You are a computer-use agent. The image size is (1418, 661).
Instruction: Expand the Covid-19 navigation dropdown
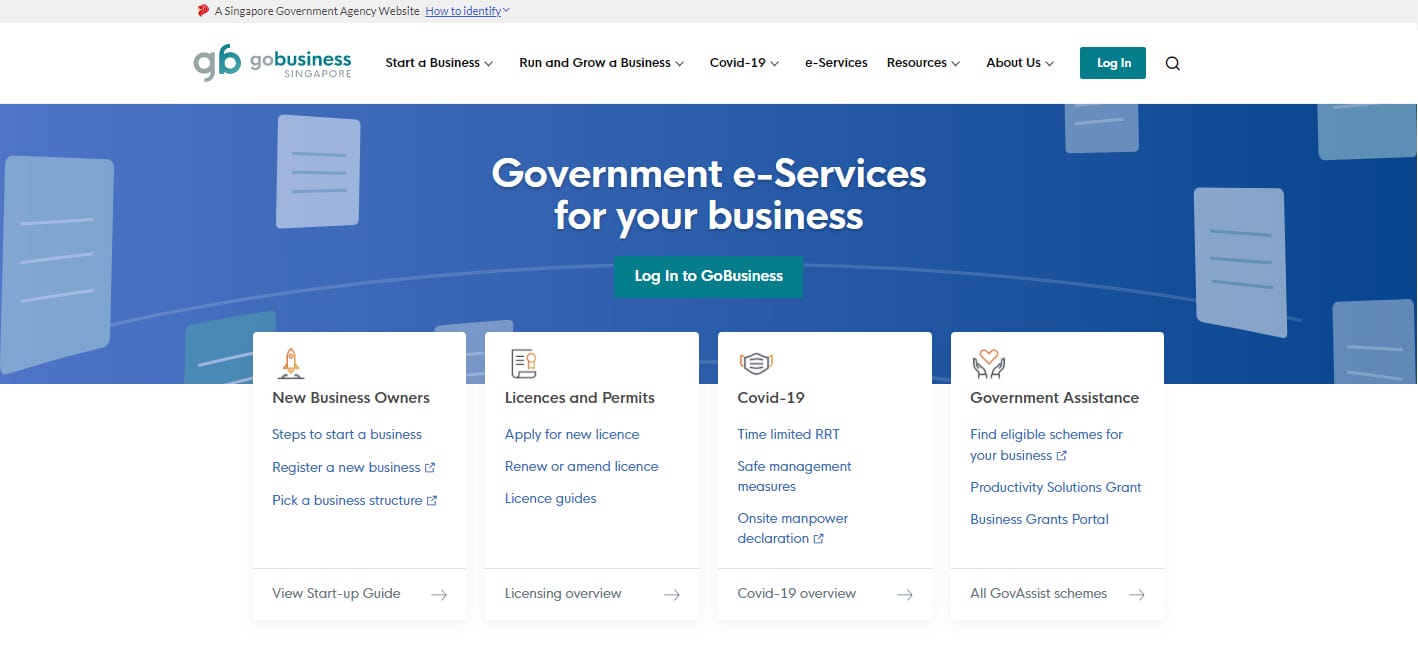click(744, 63)
